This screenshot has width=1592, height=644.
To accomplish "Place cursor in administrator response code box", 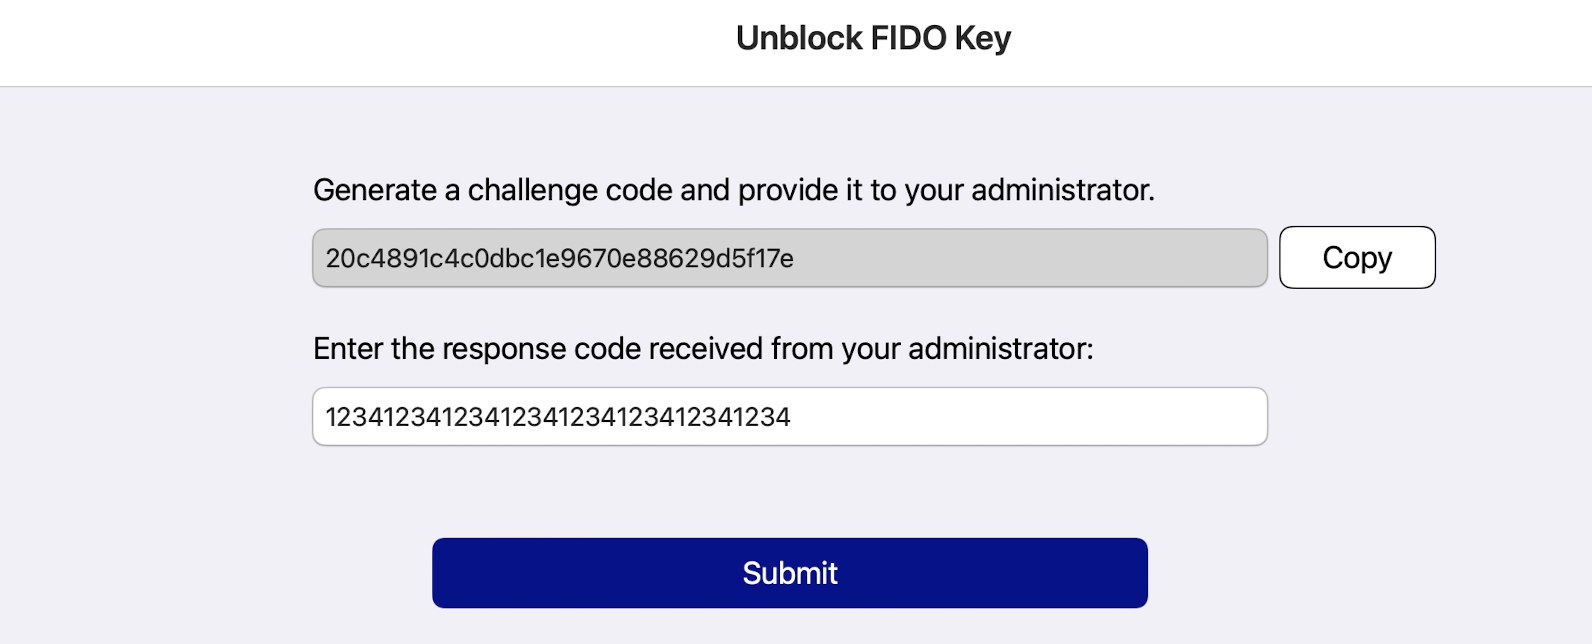I will pyautogui.click(x=789, y=416).
